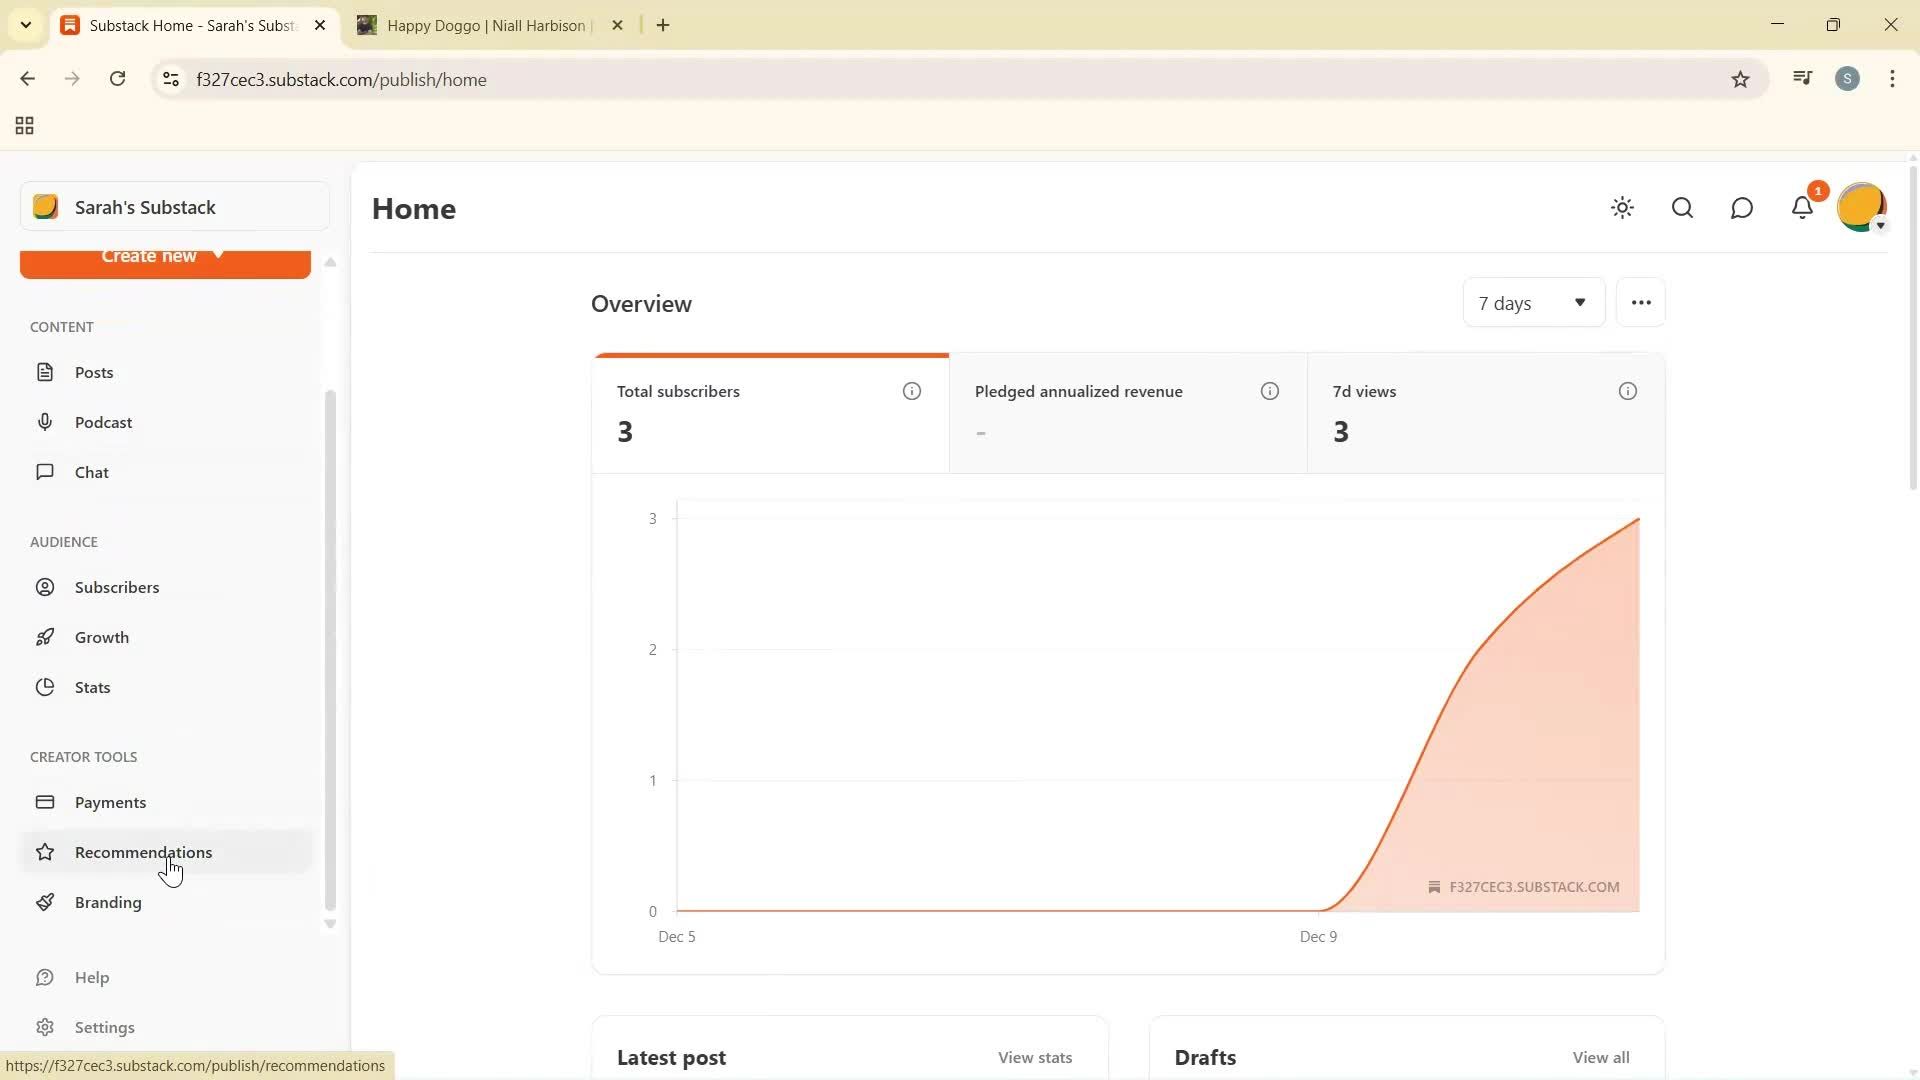The image size is (1920, 1080).
Task: Open Podcast from sidebar
Action: coord(103,422)
